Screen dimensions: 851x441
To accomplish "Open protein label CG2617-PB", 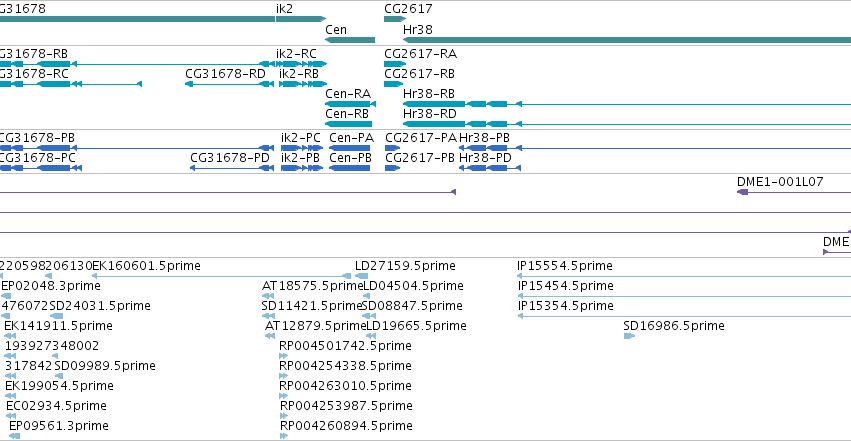I will (420, 158).
